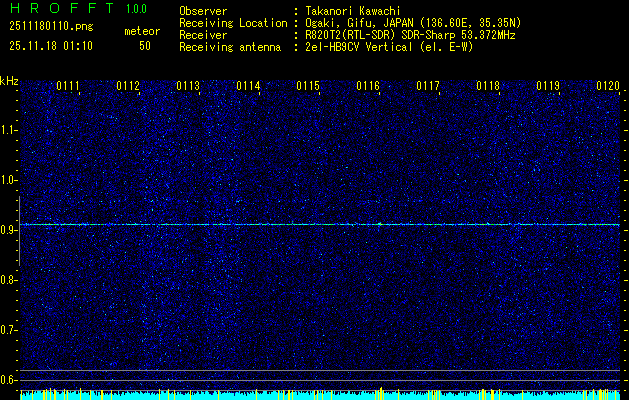Click the gray vertical range bar at left
This screenshot has height=400, width=629.
[x=19, y=231]
